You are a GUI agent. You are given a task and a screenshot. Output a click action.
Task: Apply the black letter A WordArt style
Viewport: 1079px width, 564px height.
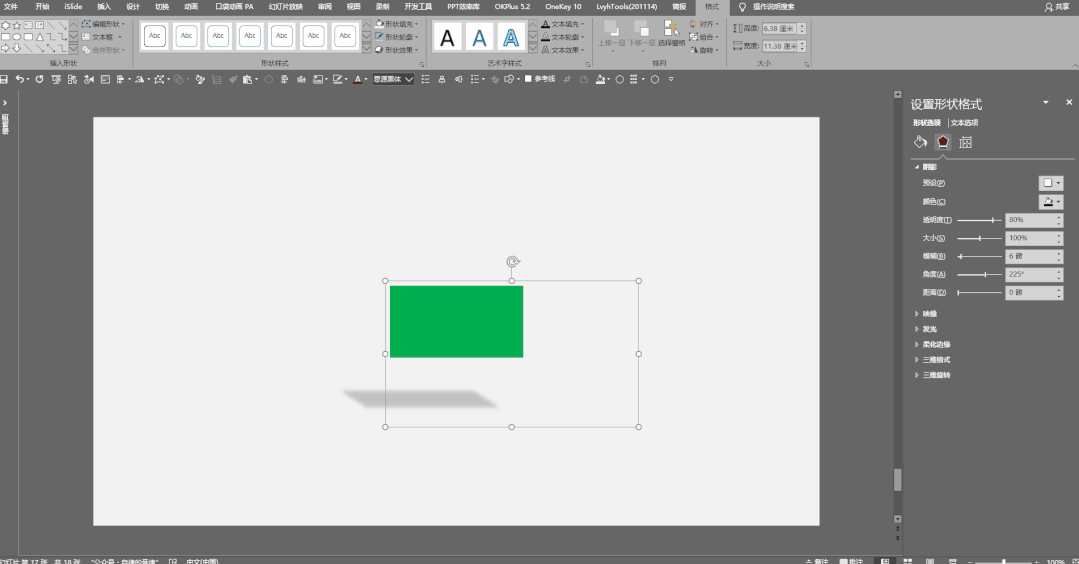pos(448,38)
